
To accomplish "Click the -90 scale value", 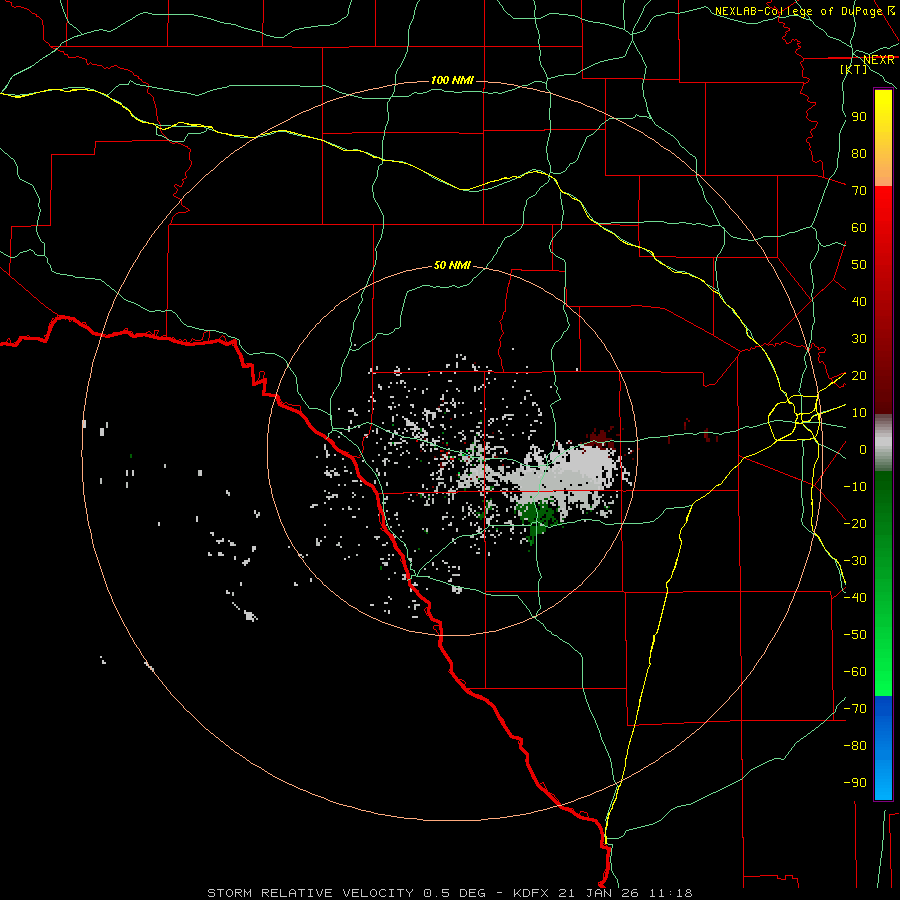I will pos(855,782).
